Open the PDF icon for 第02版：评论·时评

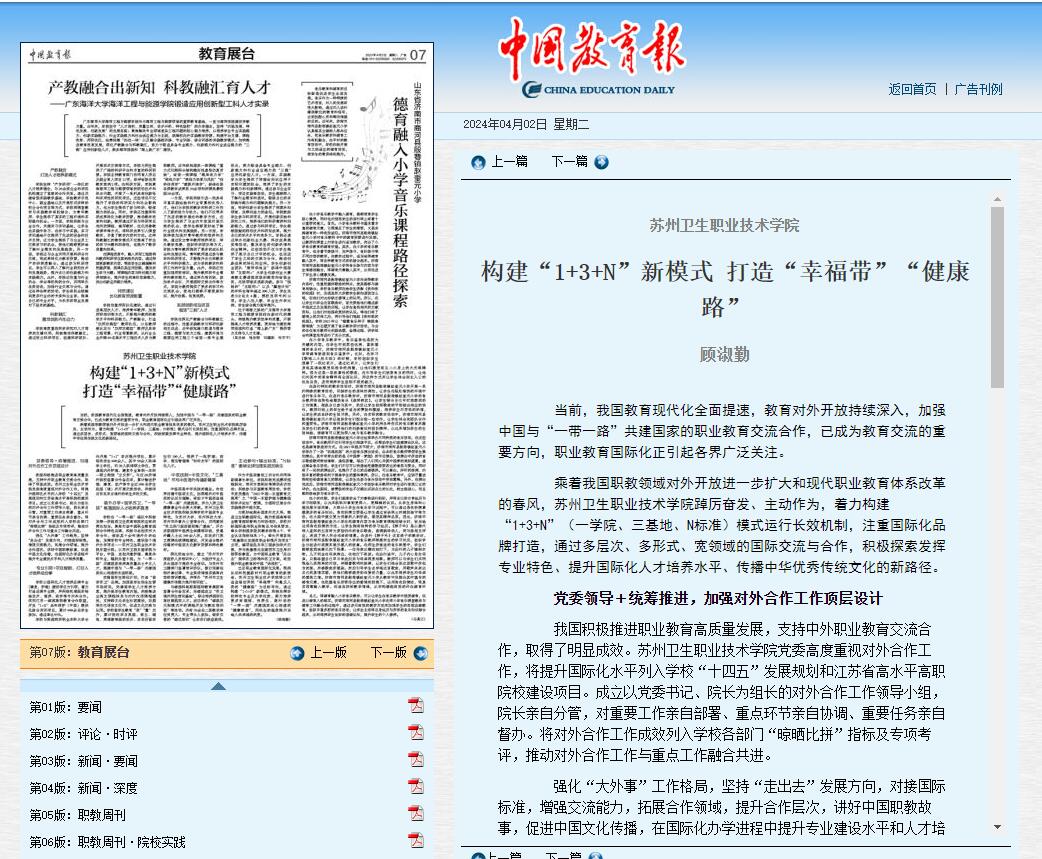pyautogui.click(x=416, y=732)
